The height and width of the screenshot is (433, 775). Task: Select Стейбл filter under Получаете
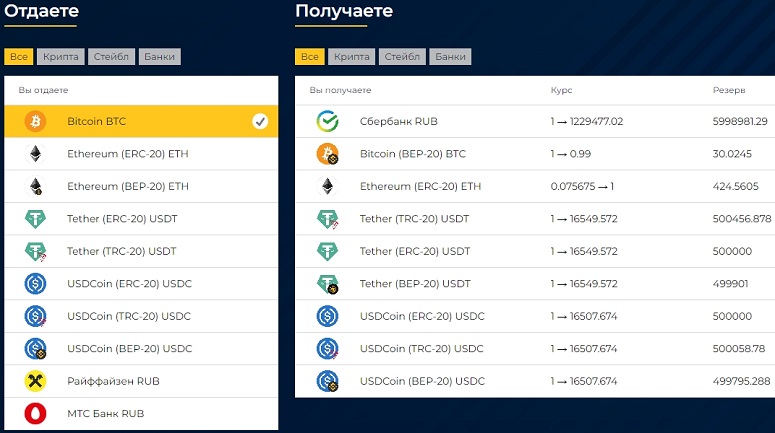click(x=402, y=57)
